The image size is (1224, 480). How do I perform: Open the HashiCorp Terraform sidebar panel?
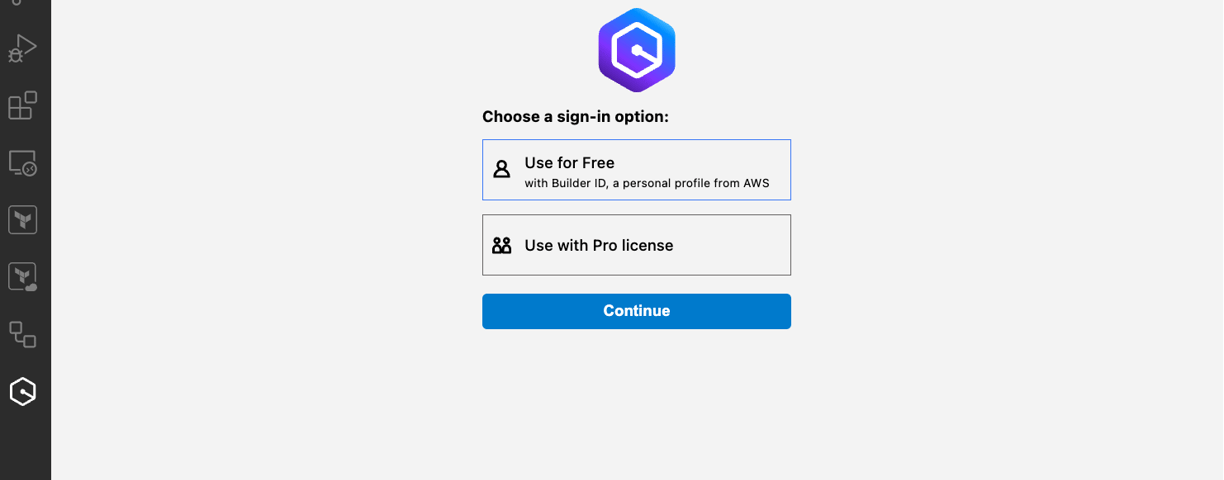pyautogui.click(x=22, y=220)
